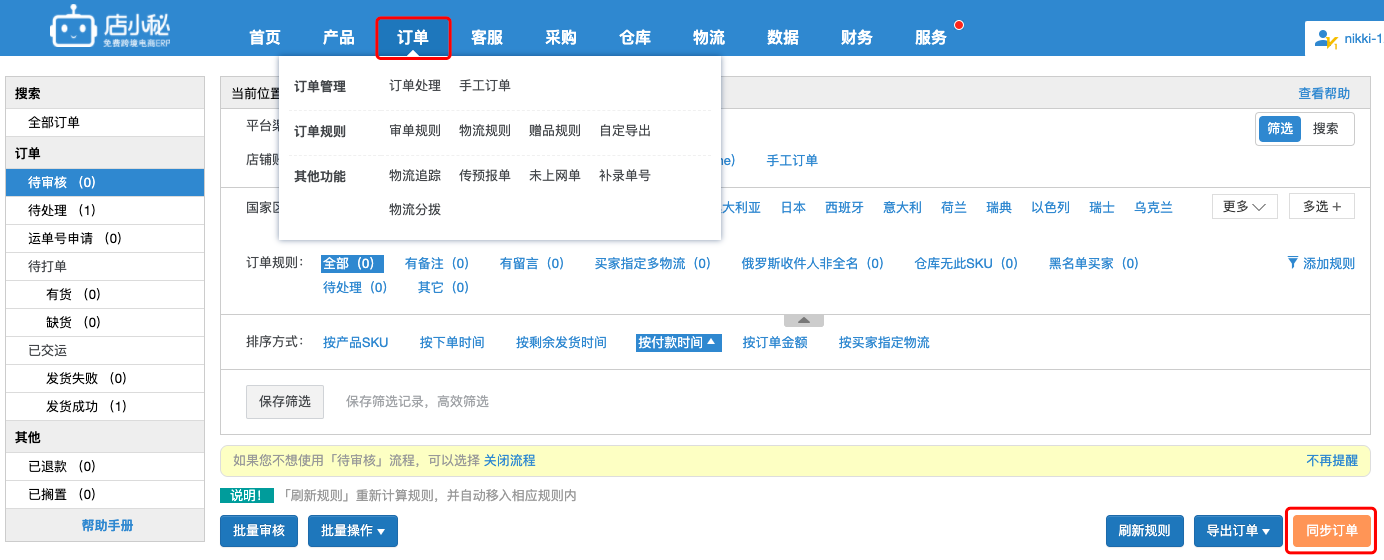The height and width of the screenshot is (560, 1384).
Task: Click the 同步订单 orange button
Action: 1332,531
